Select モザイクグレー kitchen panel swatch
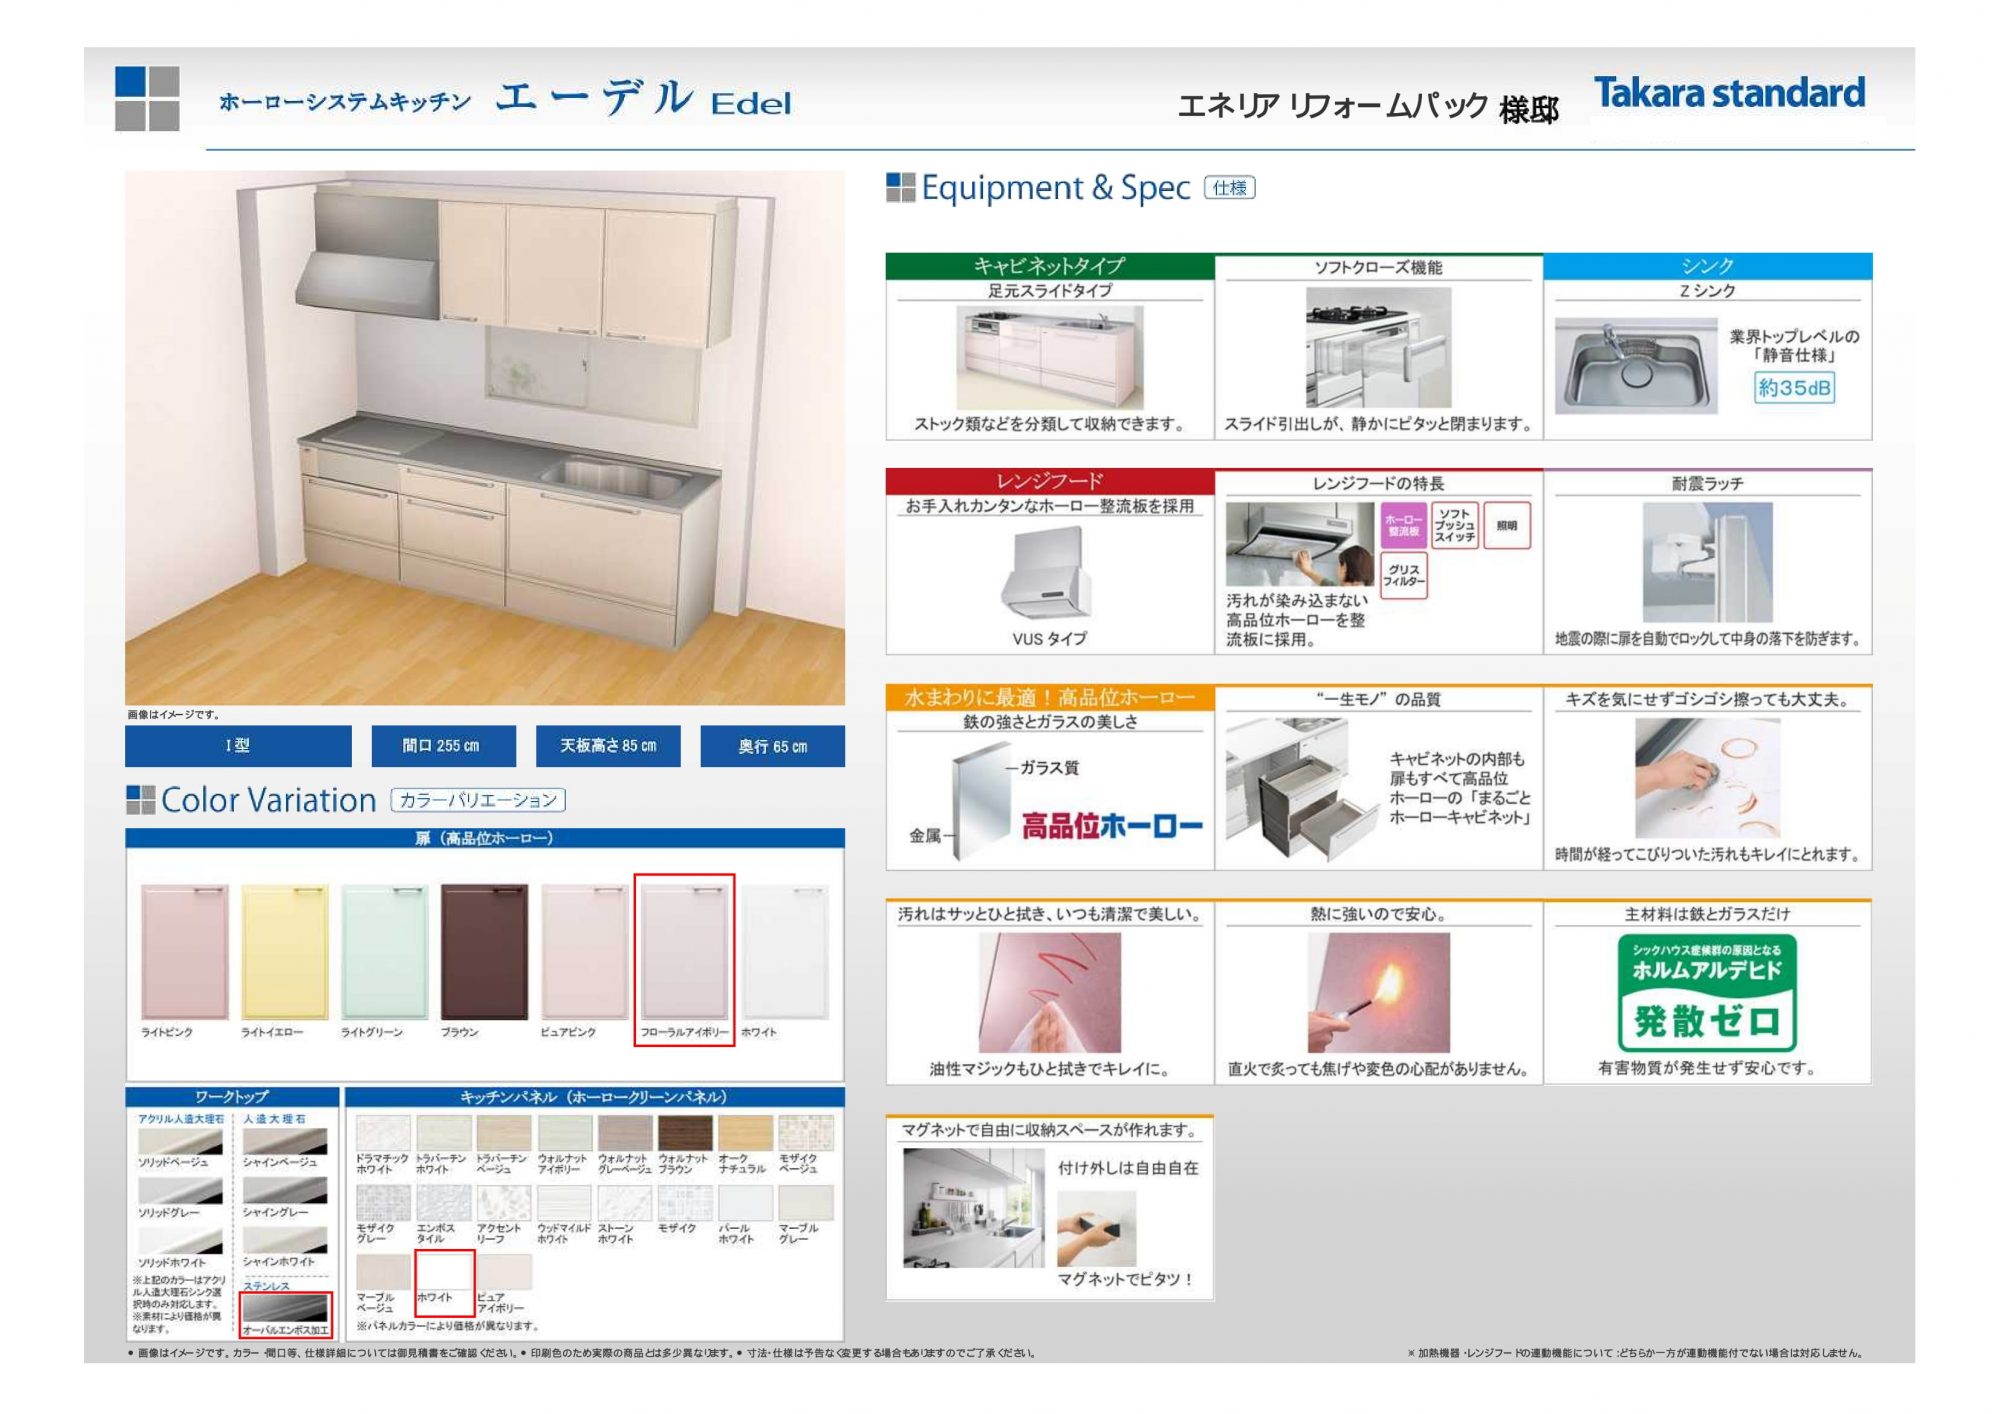 [x=383, y=1203]
